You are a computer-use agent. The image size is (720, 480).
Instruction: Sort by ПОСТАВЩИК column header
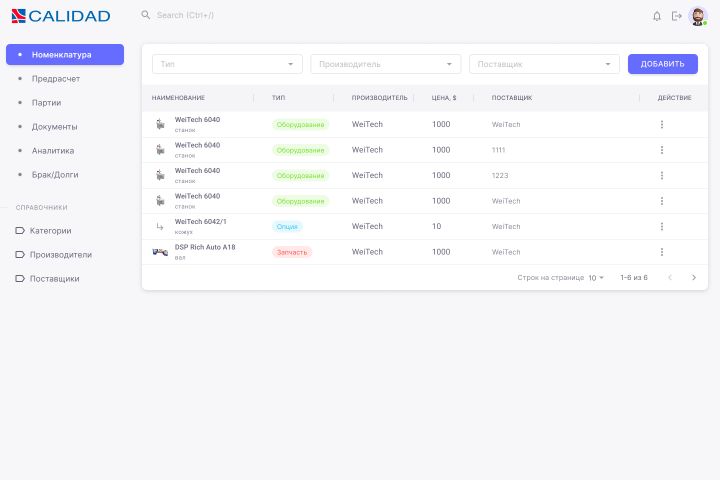pyautogui.click(x=512, y=98)
